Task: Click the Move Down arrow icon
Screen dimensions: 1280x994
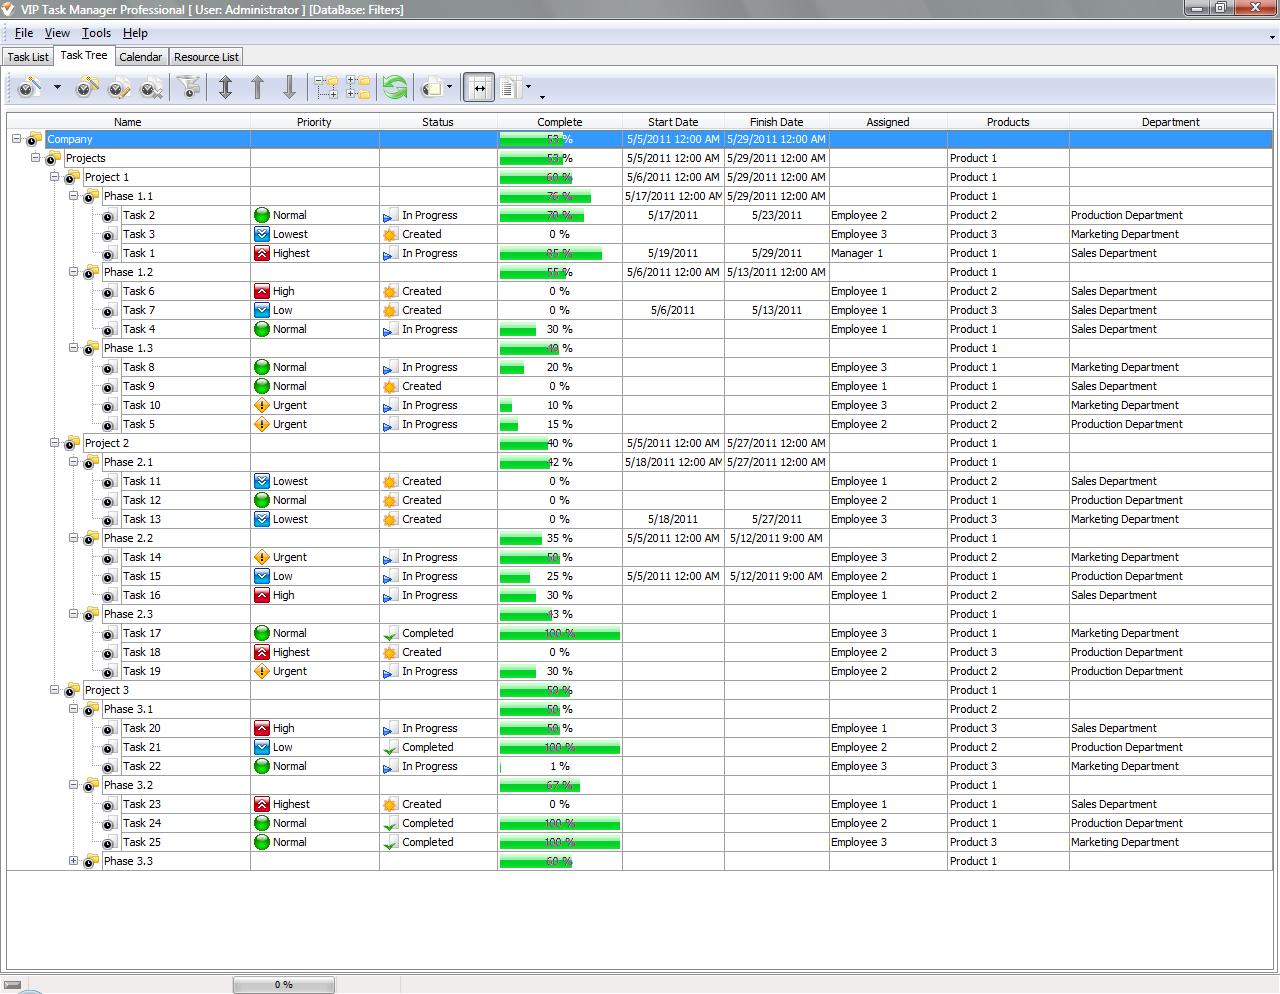Action: pos(289,88)
